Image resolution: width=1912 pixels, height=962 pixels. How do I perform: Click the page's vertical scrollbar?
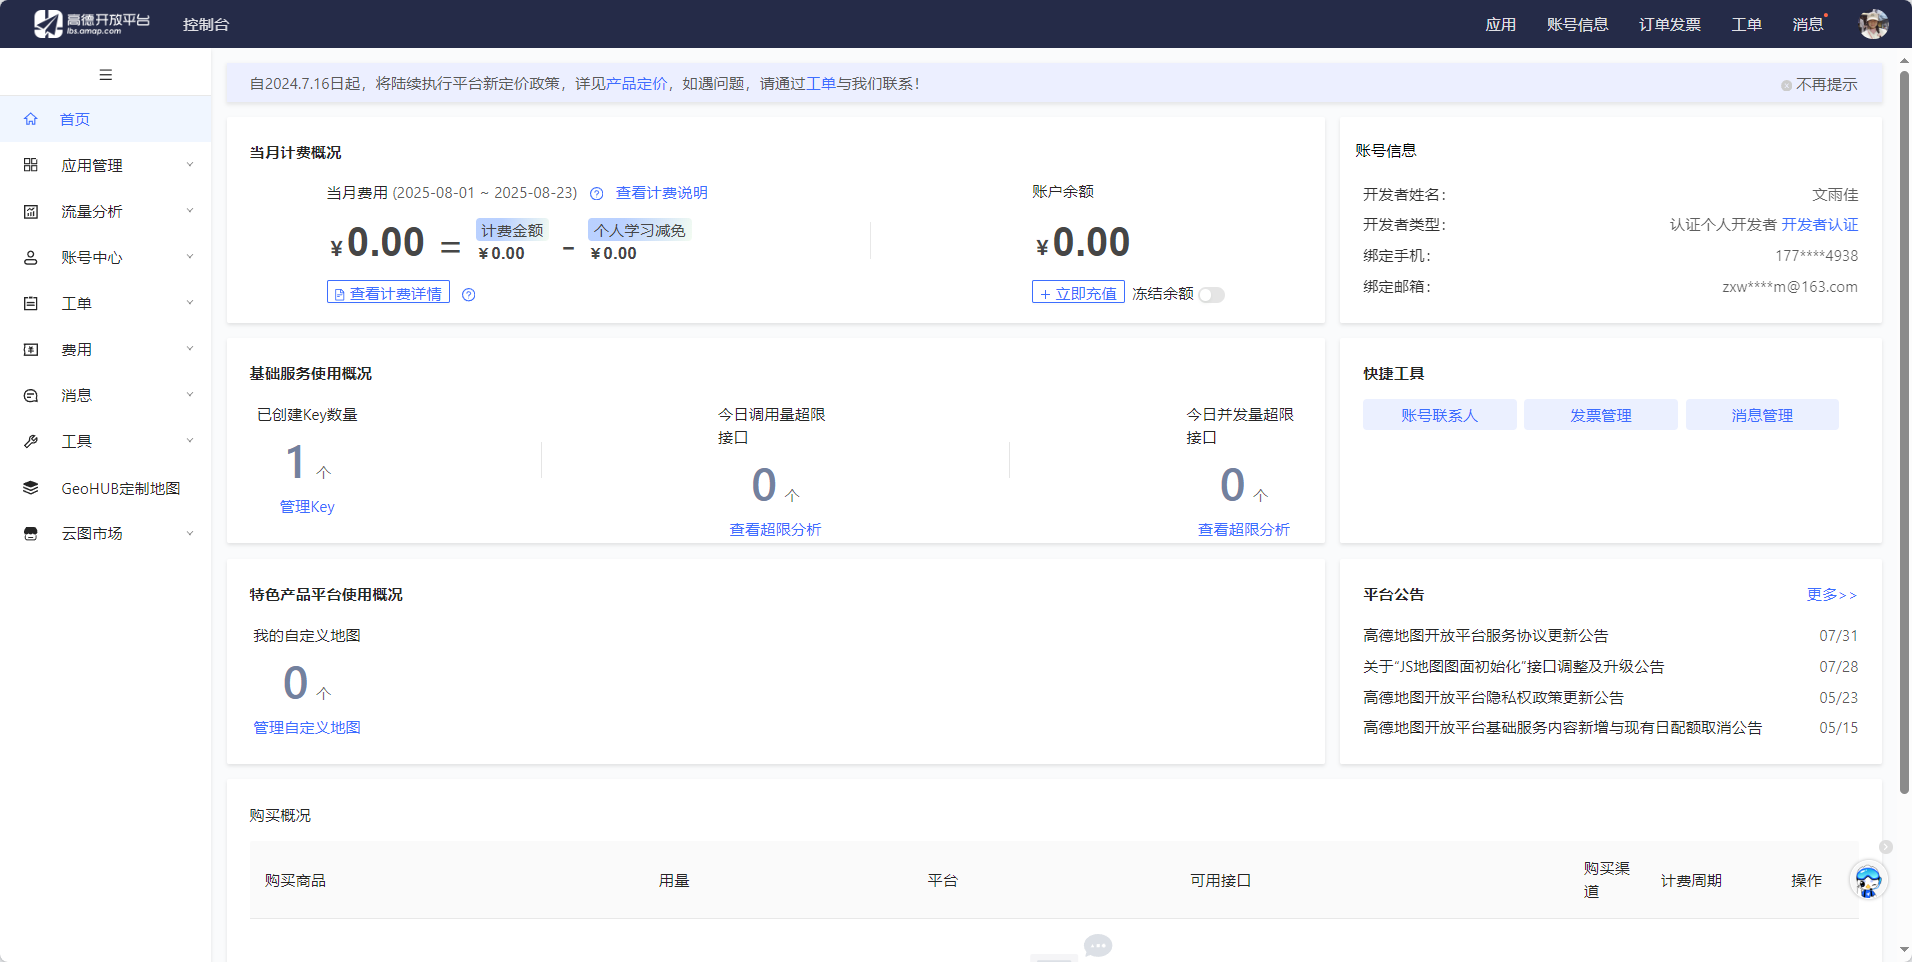[1904, 430]
